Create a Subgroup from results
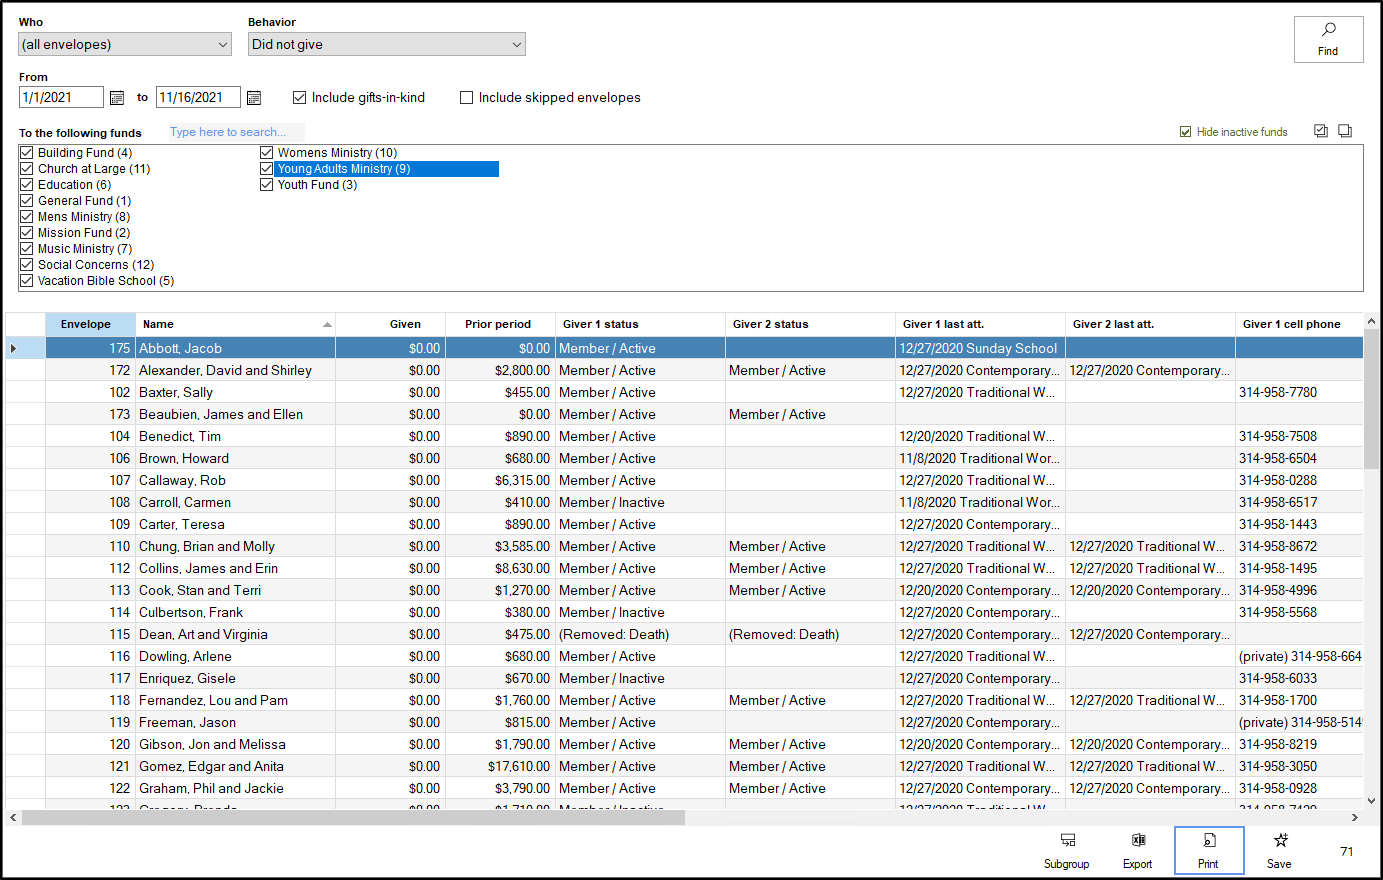Screen dimensions: 1383x880 pyautogui.click(x=1066, y=850)
